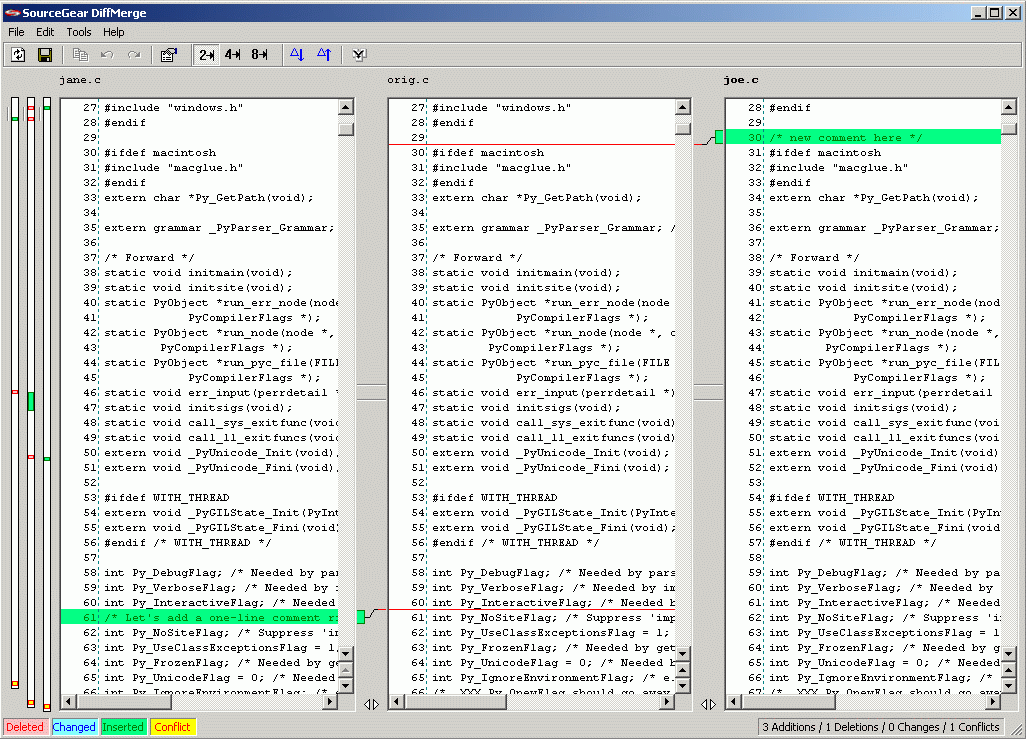Viewport: 1026px width, 739px height.
Task: Click the red marker in the first overview bar
Action: [x=14, y=391]
